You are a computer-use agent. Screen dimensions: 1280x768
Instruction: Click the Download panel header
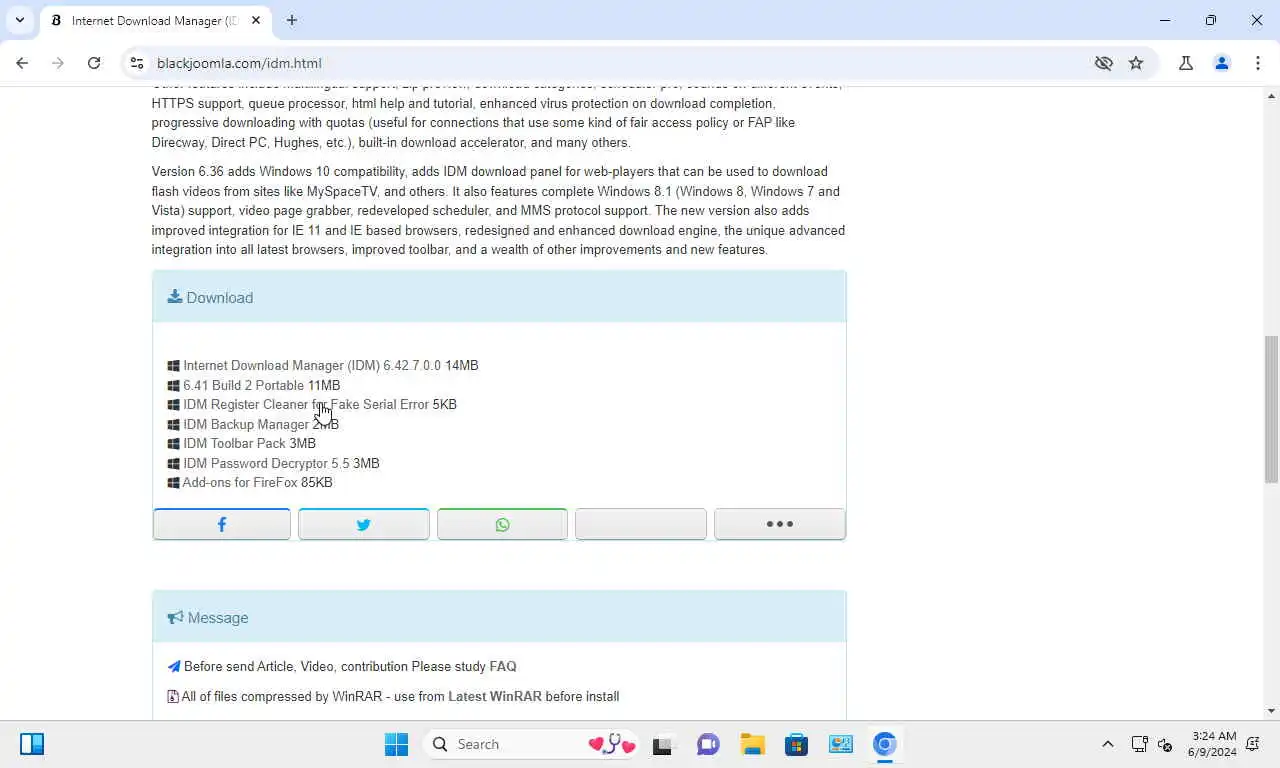pos(499,297)
